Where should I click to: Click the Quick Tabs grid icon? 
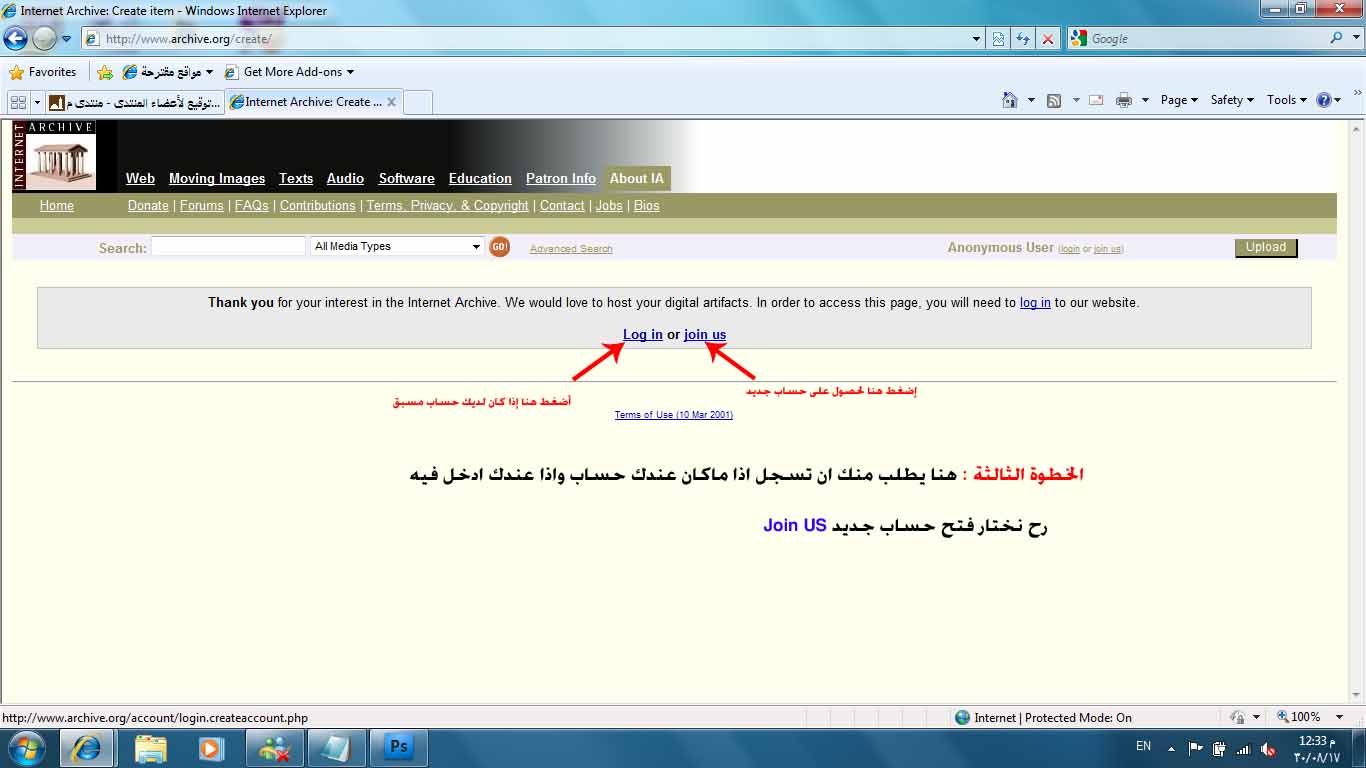(18, 102)
